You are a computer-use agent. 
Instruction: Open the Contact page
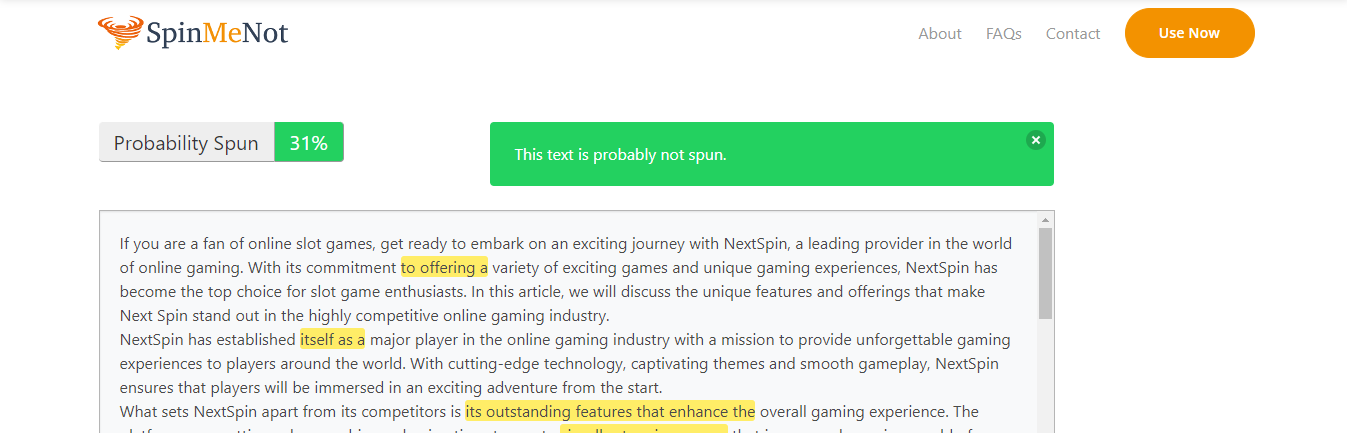pyautogui.click(x=1073, y=34)
